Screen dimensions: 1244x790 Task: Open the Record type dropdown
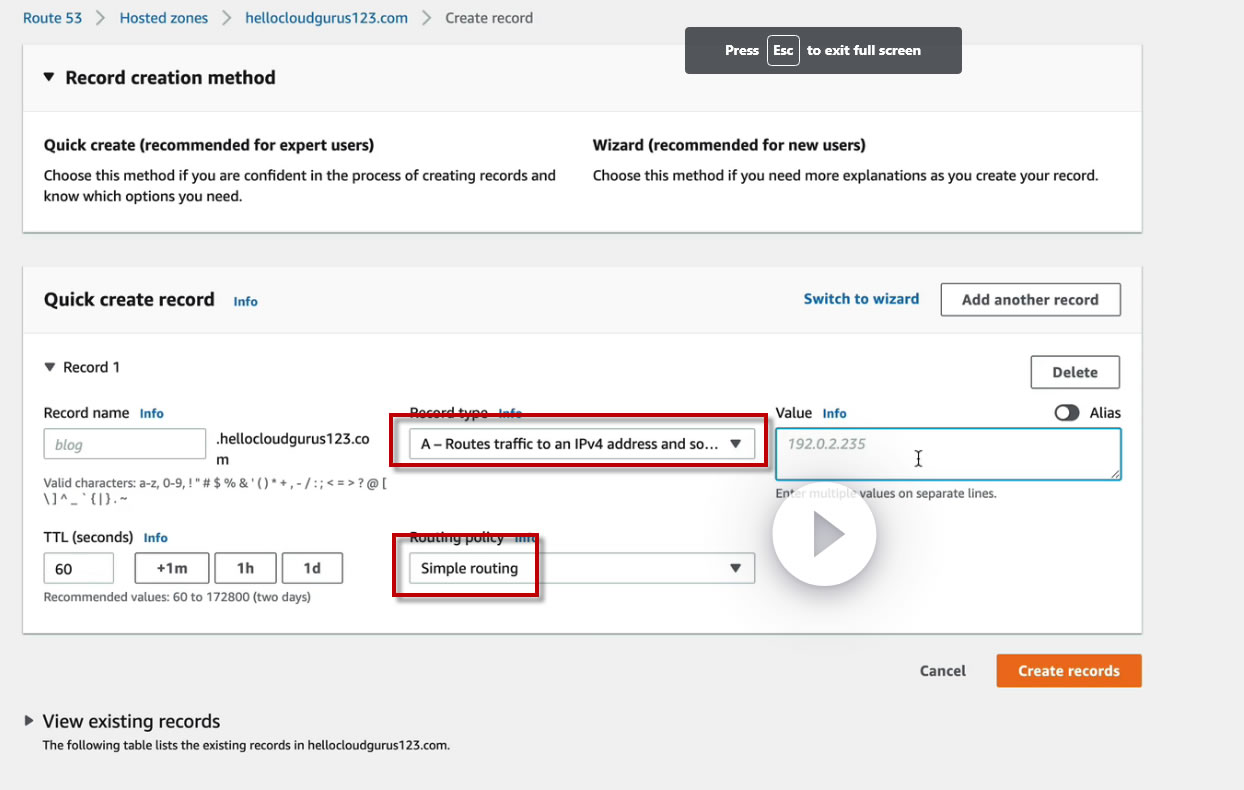point(581,444)
